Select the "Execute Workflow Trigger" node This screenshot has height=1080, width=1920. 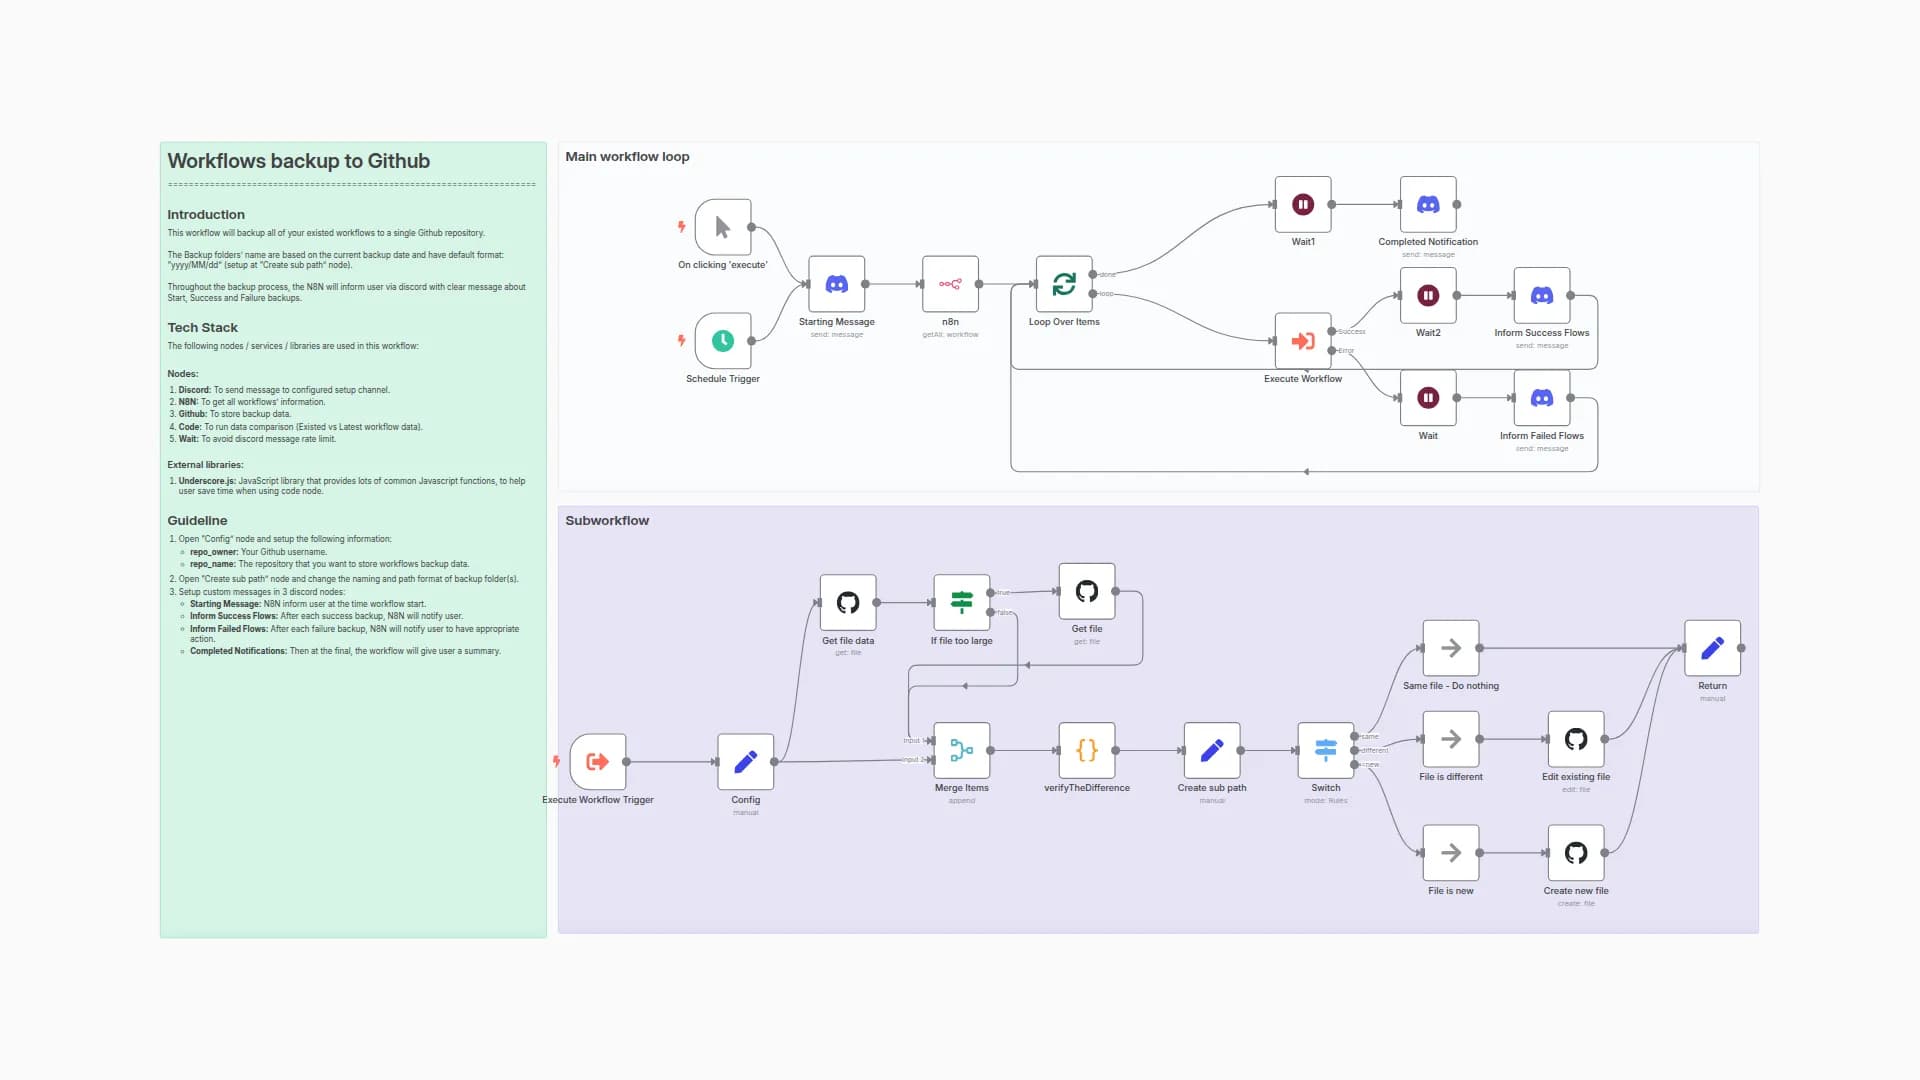[597, 761]
